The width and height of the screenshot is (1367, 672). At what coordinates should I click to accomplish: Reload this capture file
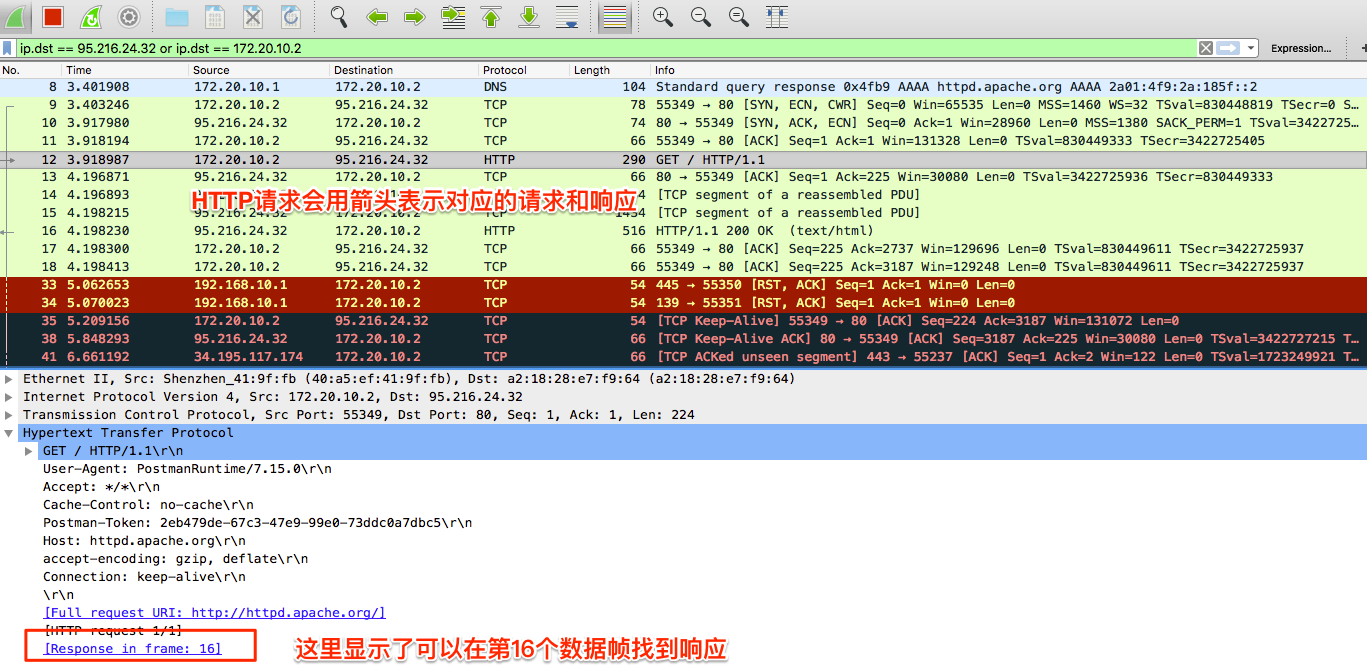click(x=290, y=16)
